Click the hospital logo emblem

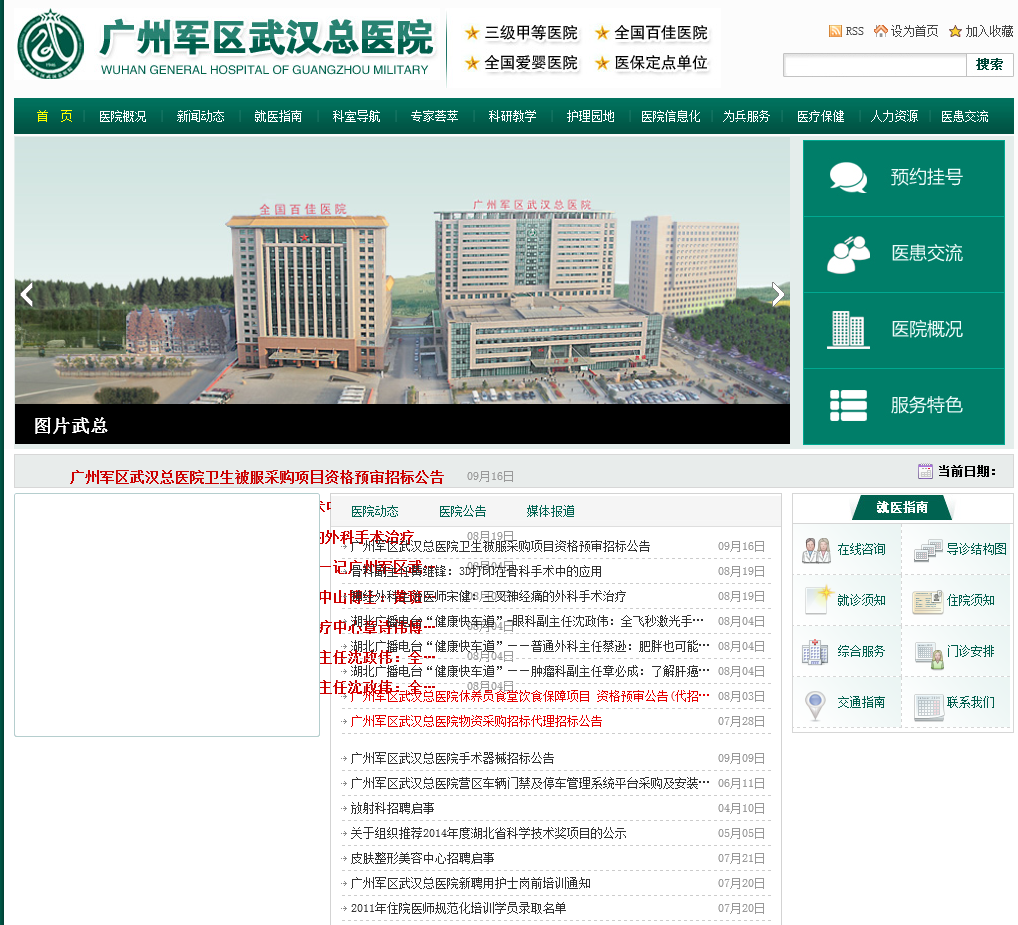pyautogui.click(x=50, y=44)
